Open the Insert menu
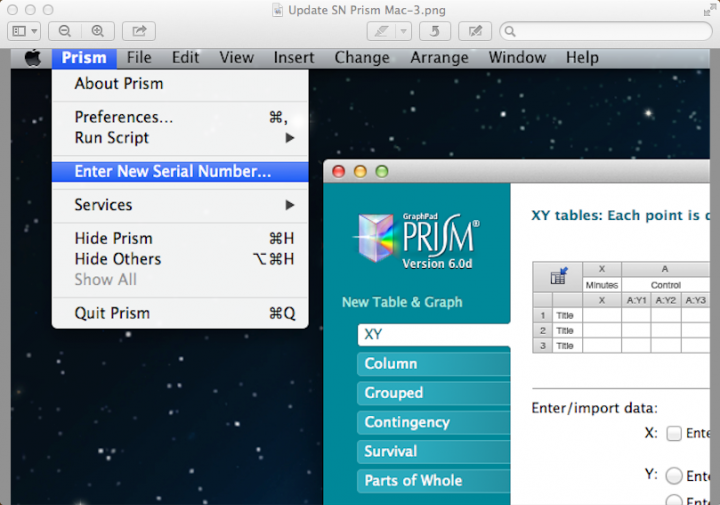This screenshot has width=720, height=505. coord(294,58)
